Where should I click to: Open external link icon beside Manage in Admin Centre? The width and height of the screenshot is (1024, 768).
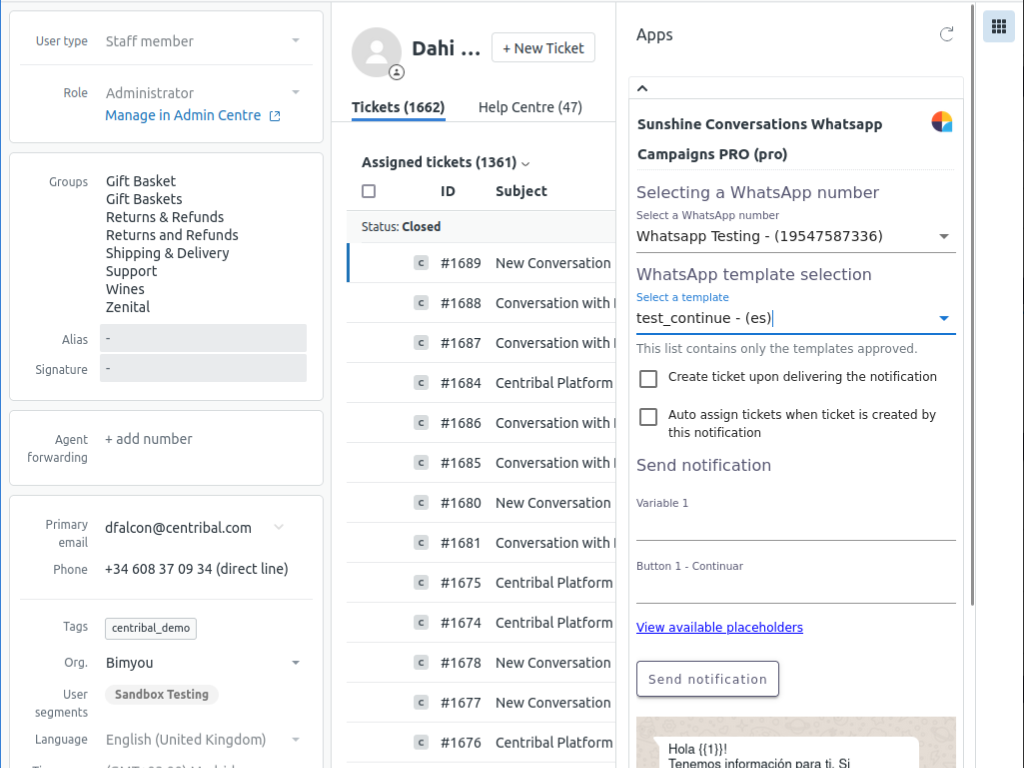pyautogui.click(x=275, y=116)
